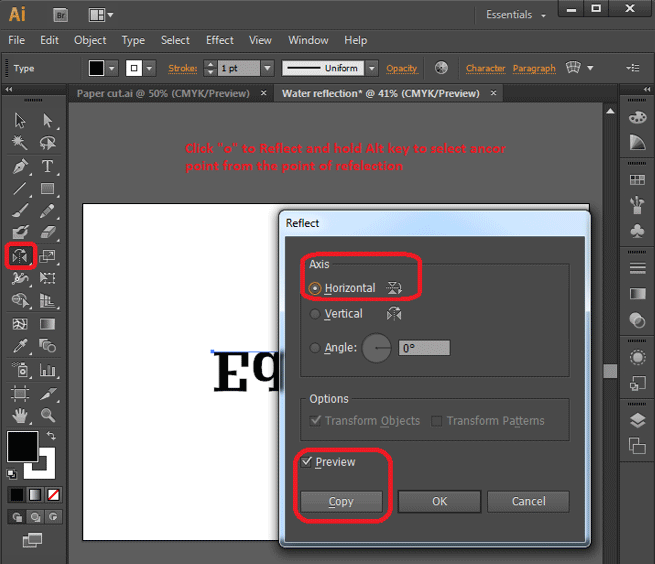Activate the Zoom tool
Viewport: 655px width, 564px height.
point(48,415)
